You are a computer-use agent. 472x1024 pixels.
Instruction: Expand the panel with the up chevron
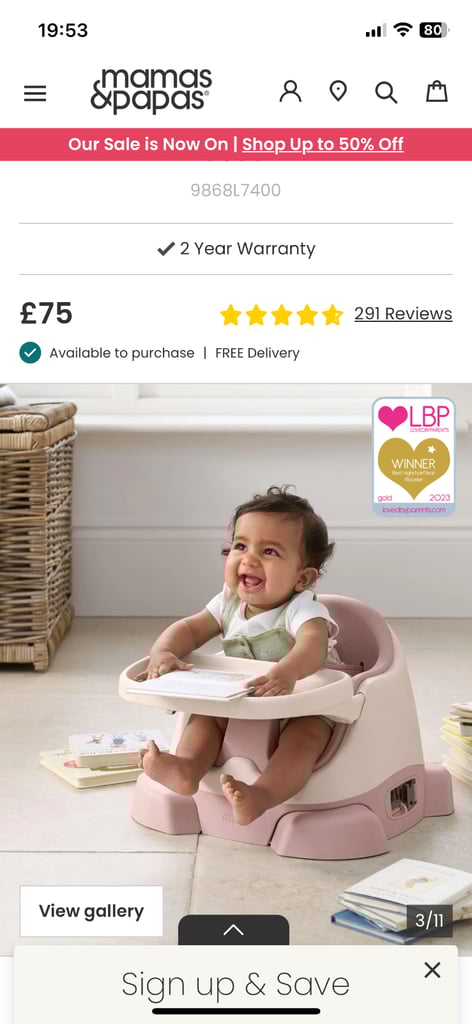point(234,930)
